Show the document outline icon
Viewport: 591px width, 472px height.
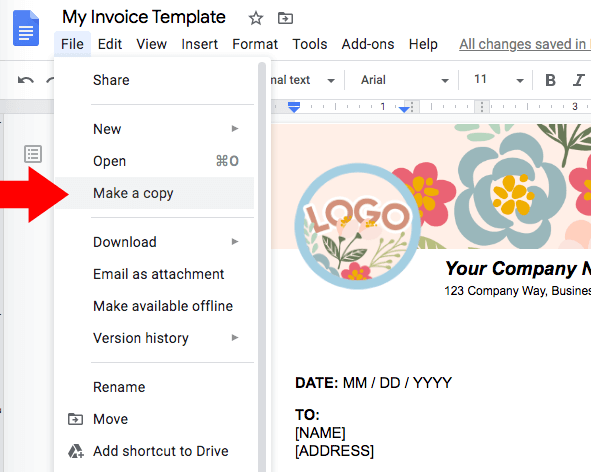tap(33, 154)
